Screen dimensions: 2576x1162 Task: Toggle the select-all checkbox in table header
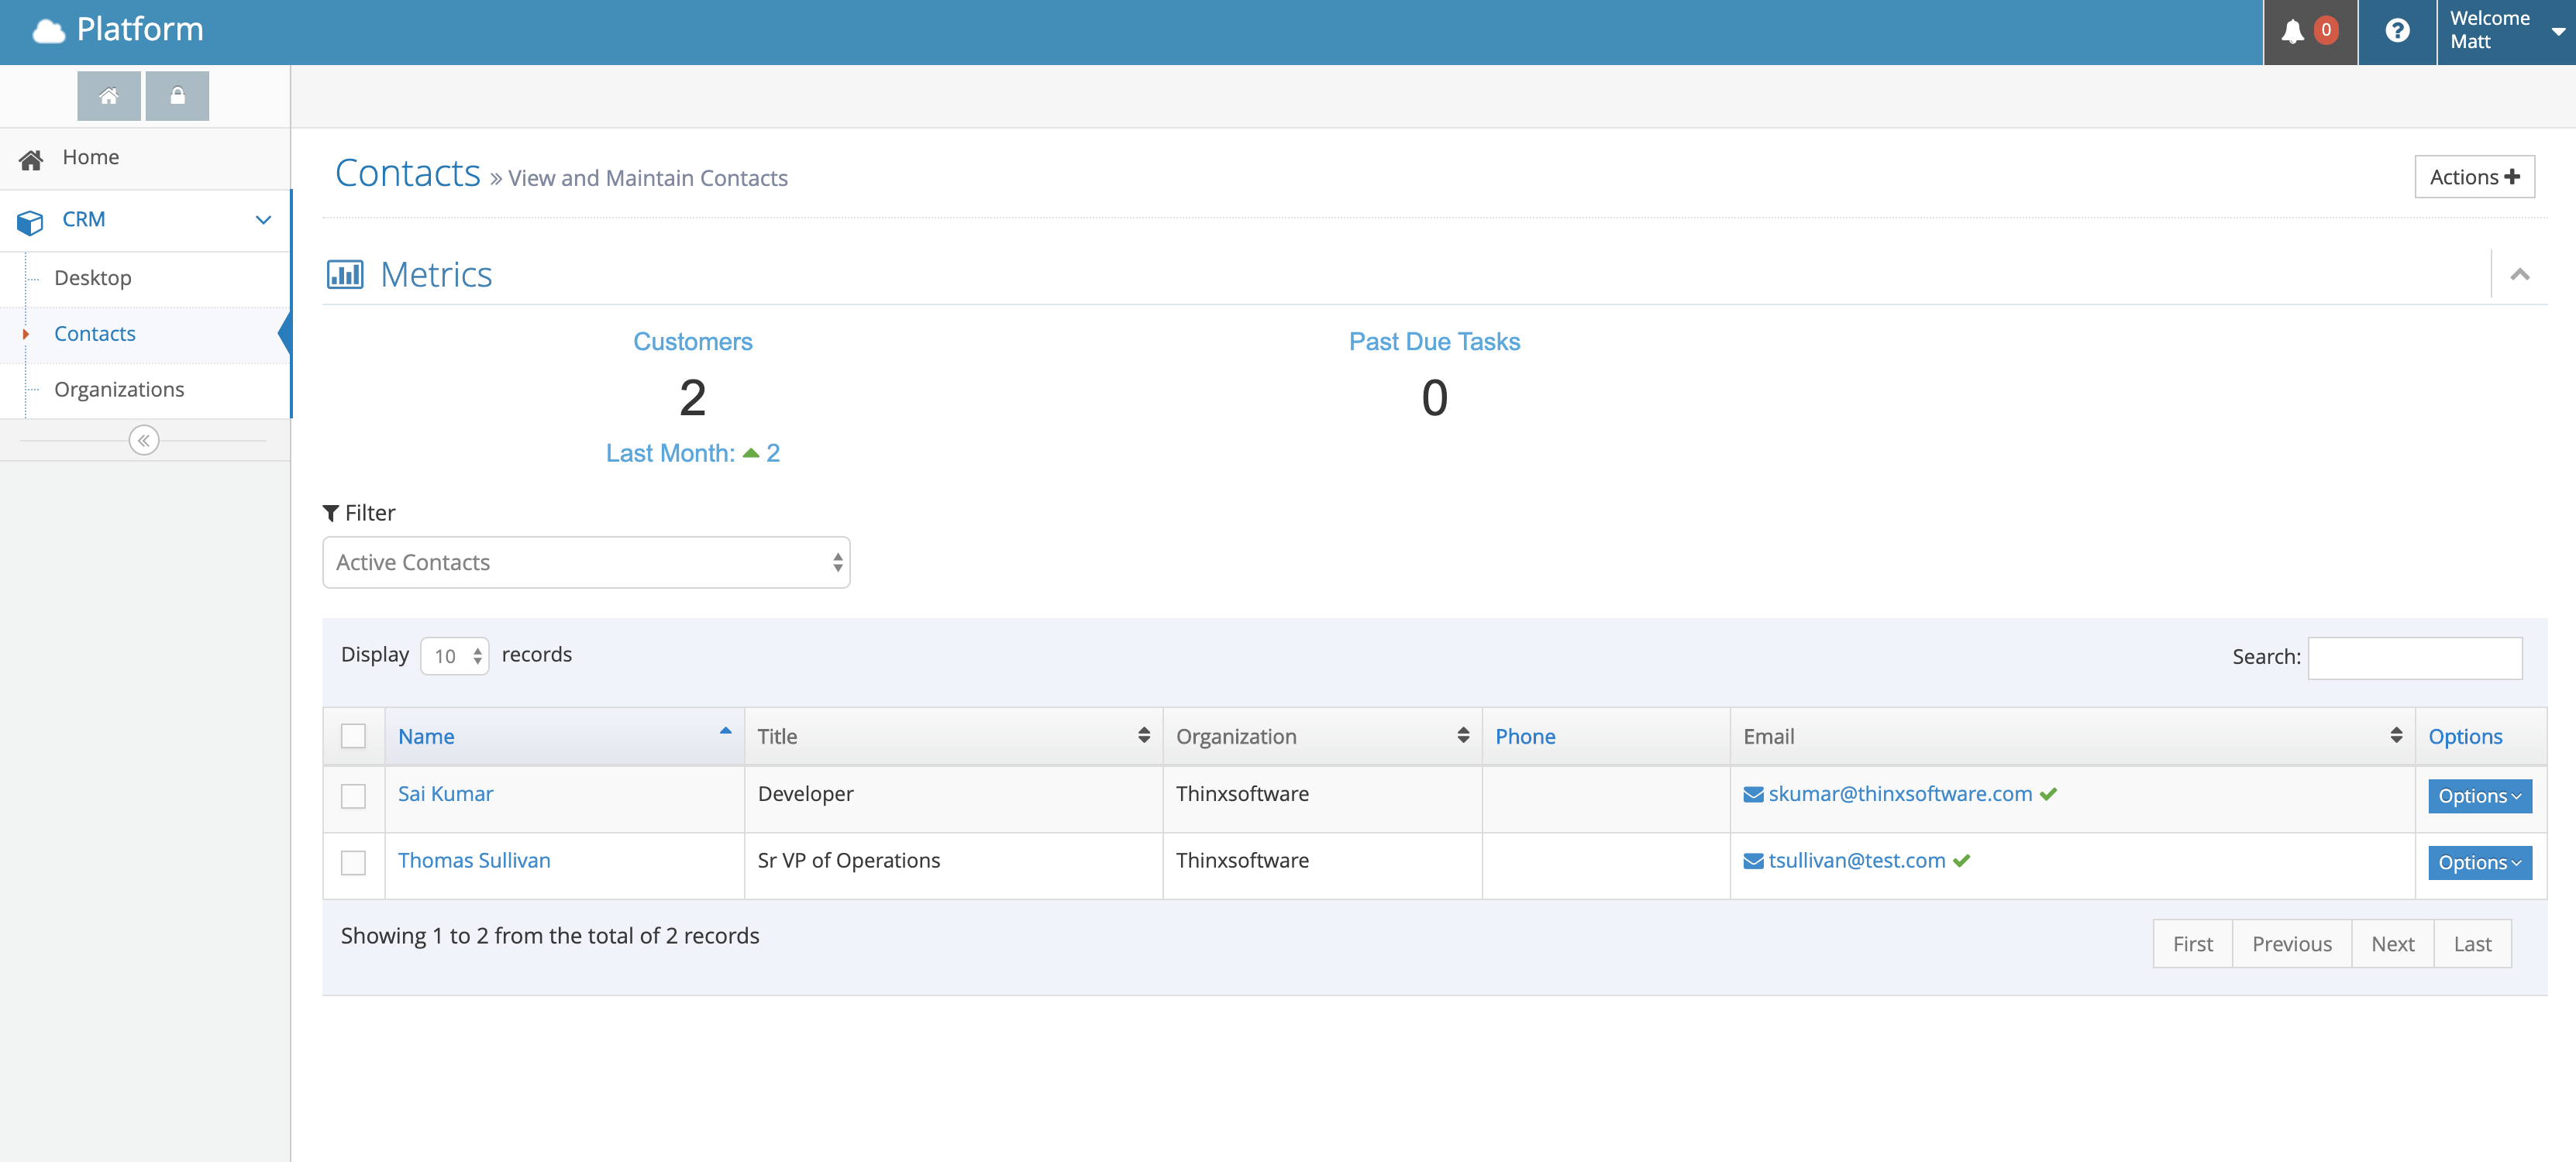point(353,736)
